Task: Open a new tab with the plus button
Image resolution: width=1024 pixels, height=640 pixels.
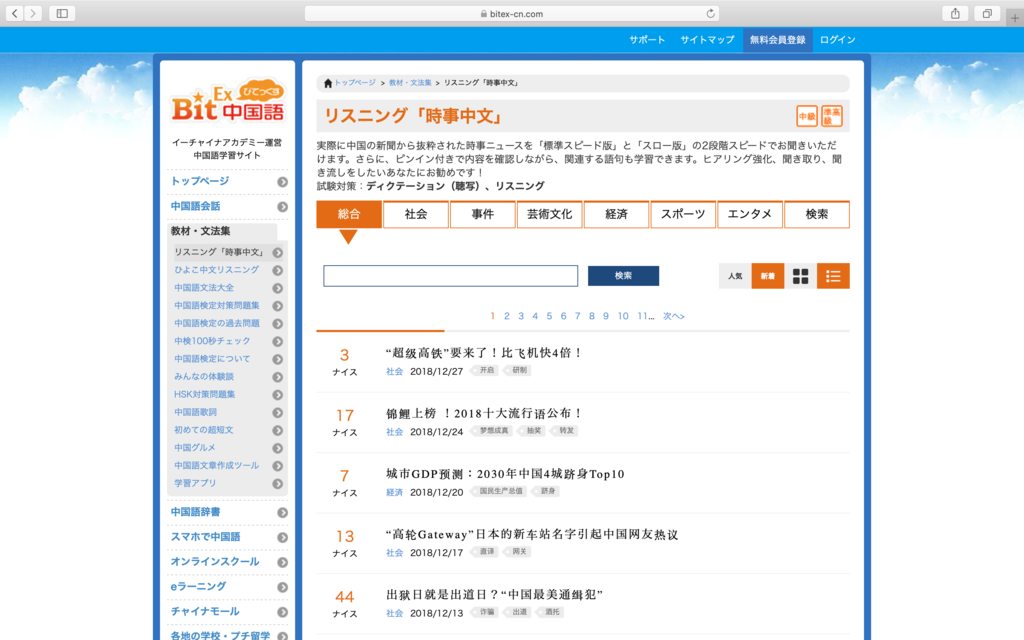Action: coord(1014,18)
